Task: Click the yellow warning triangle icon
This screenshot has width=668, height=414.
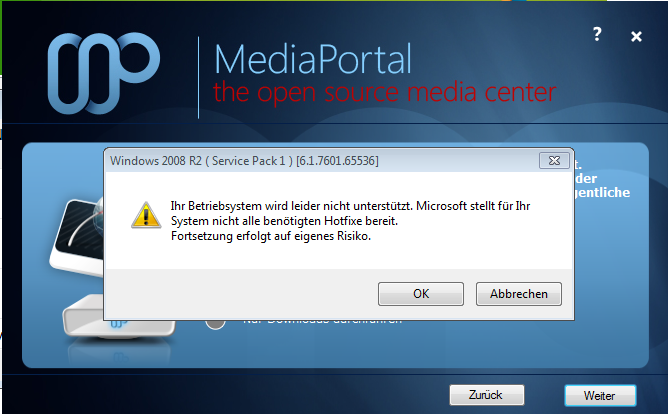Action: [146, 216]
